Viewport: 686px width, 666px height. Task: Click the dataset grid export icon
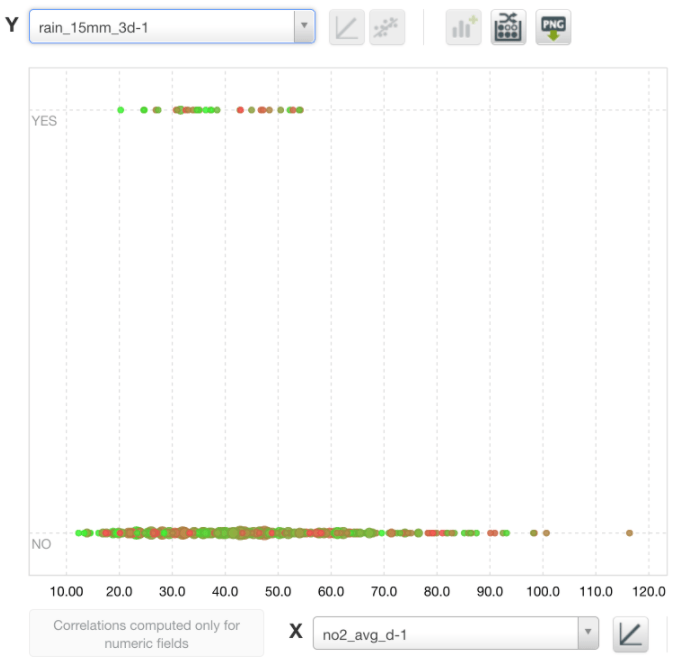(x=508, y=28)
